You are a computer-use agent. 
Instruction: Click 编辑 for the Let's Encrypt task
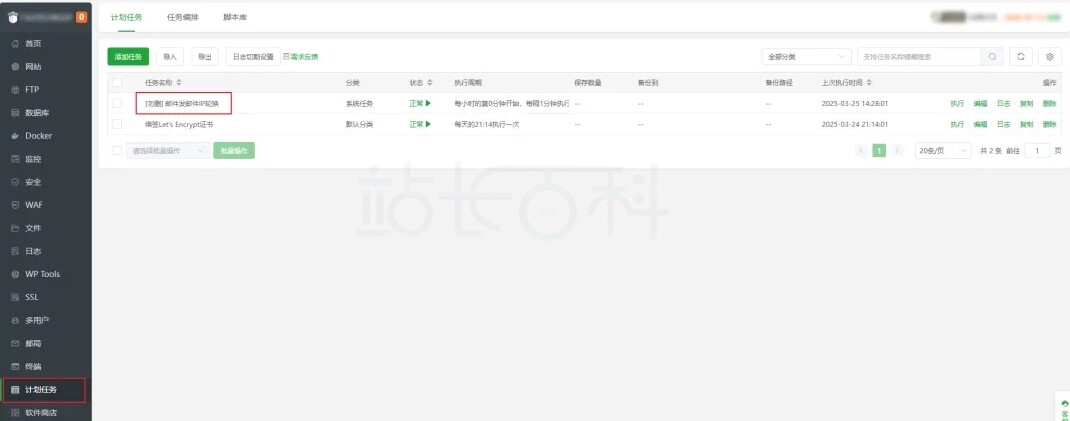coord(980,124)
